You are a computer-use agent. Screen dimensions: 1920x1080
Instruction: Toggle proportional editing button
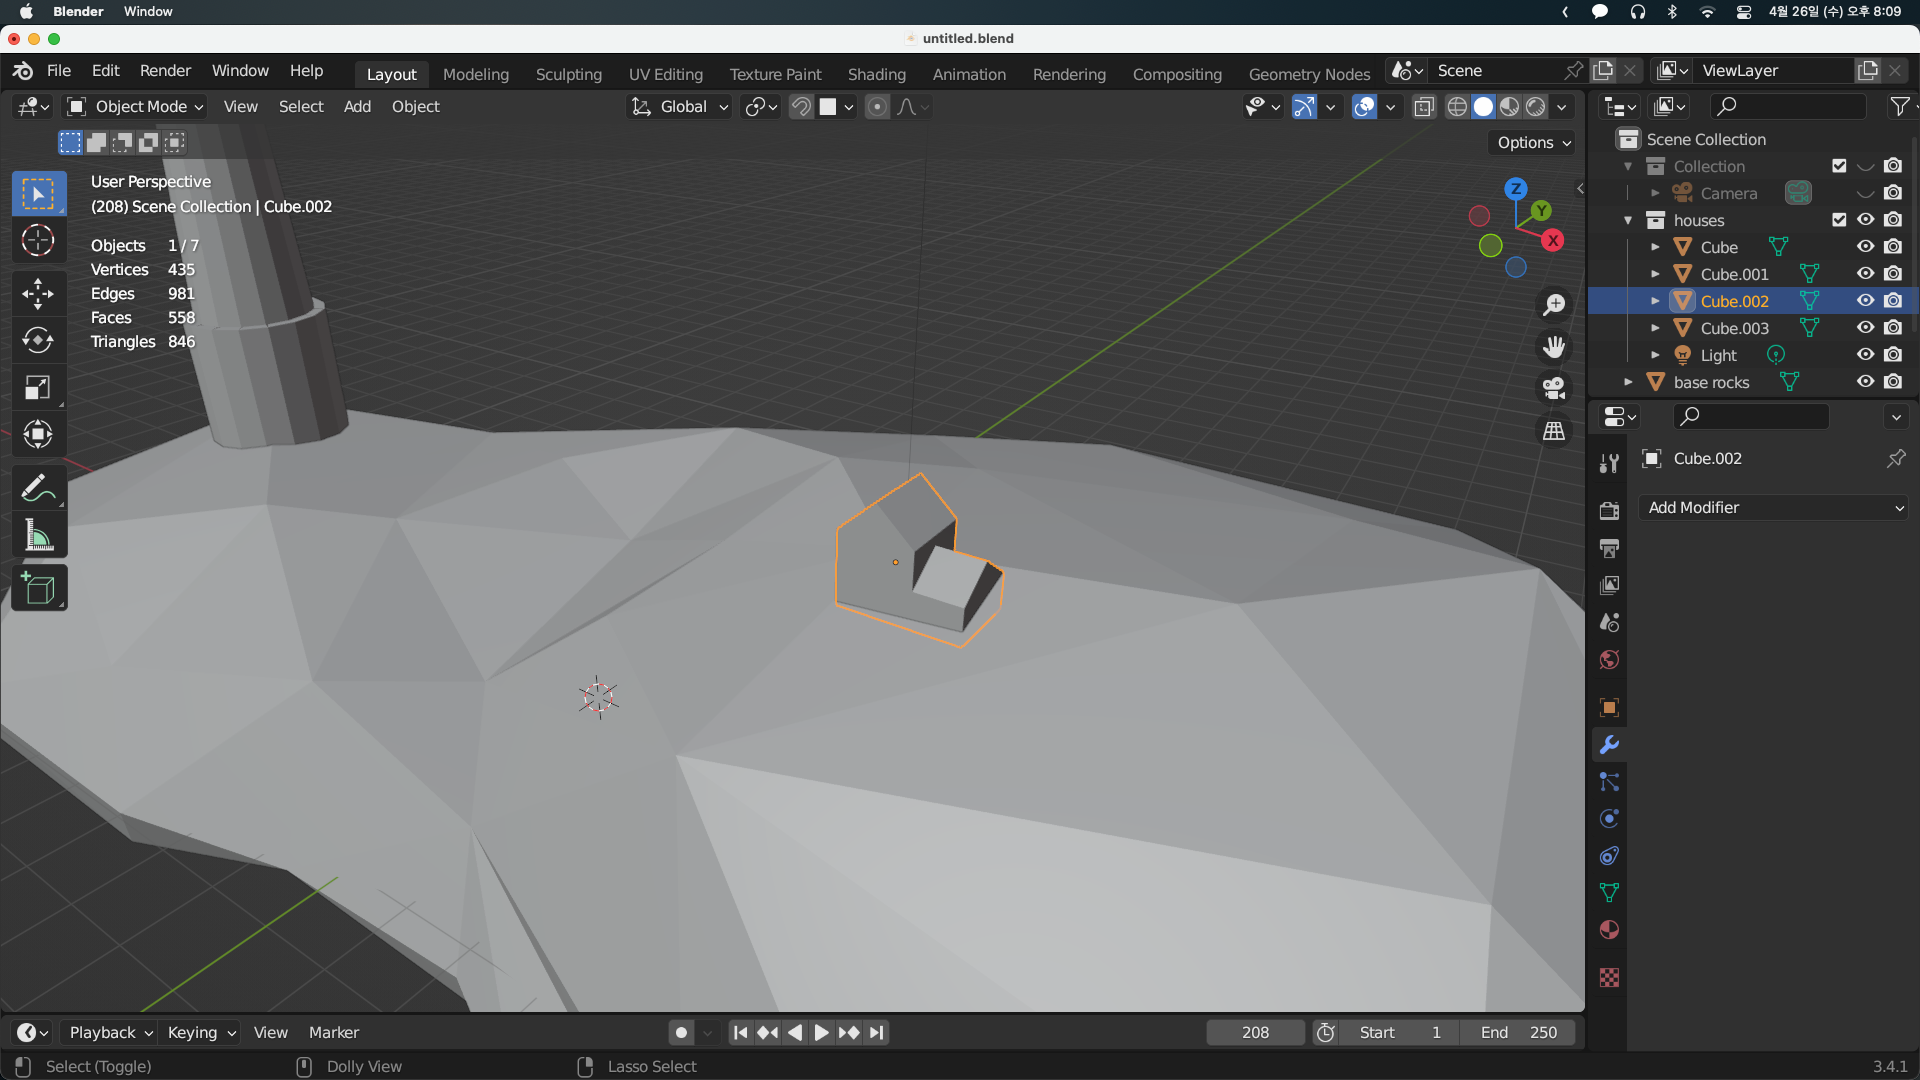pos(877,107)
